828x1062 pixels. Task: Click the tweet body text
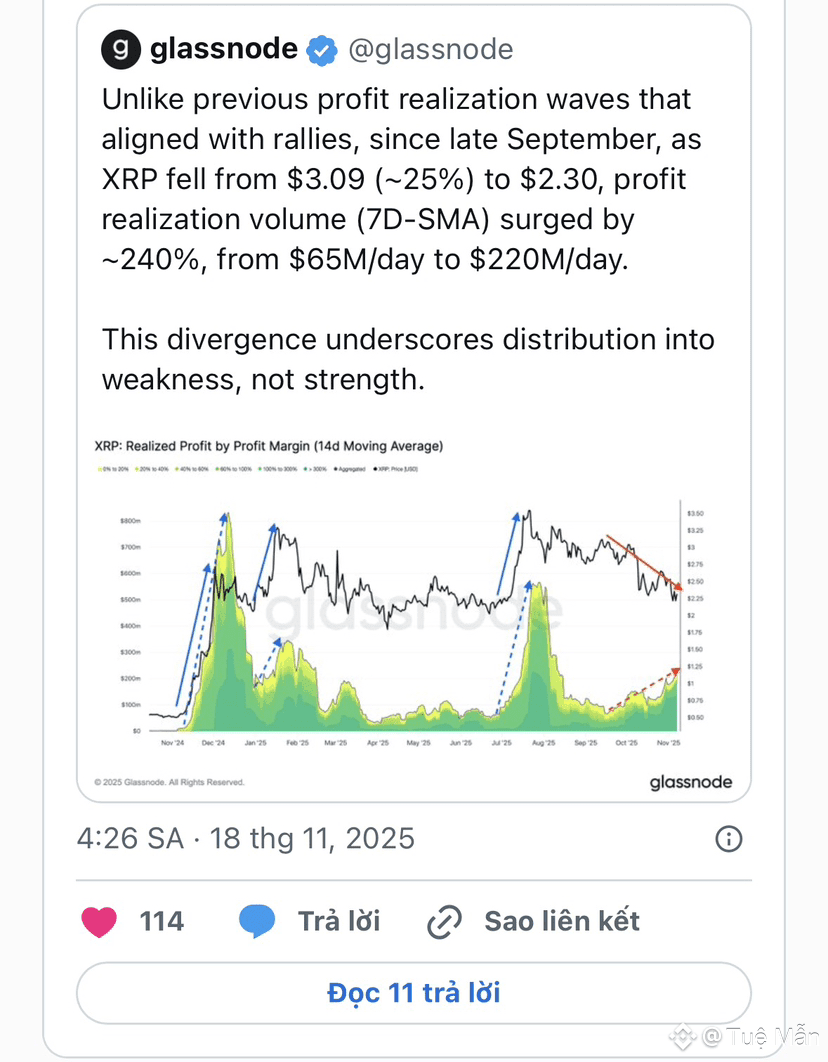408,239
